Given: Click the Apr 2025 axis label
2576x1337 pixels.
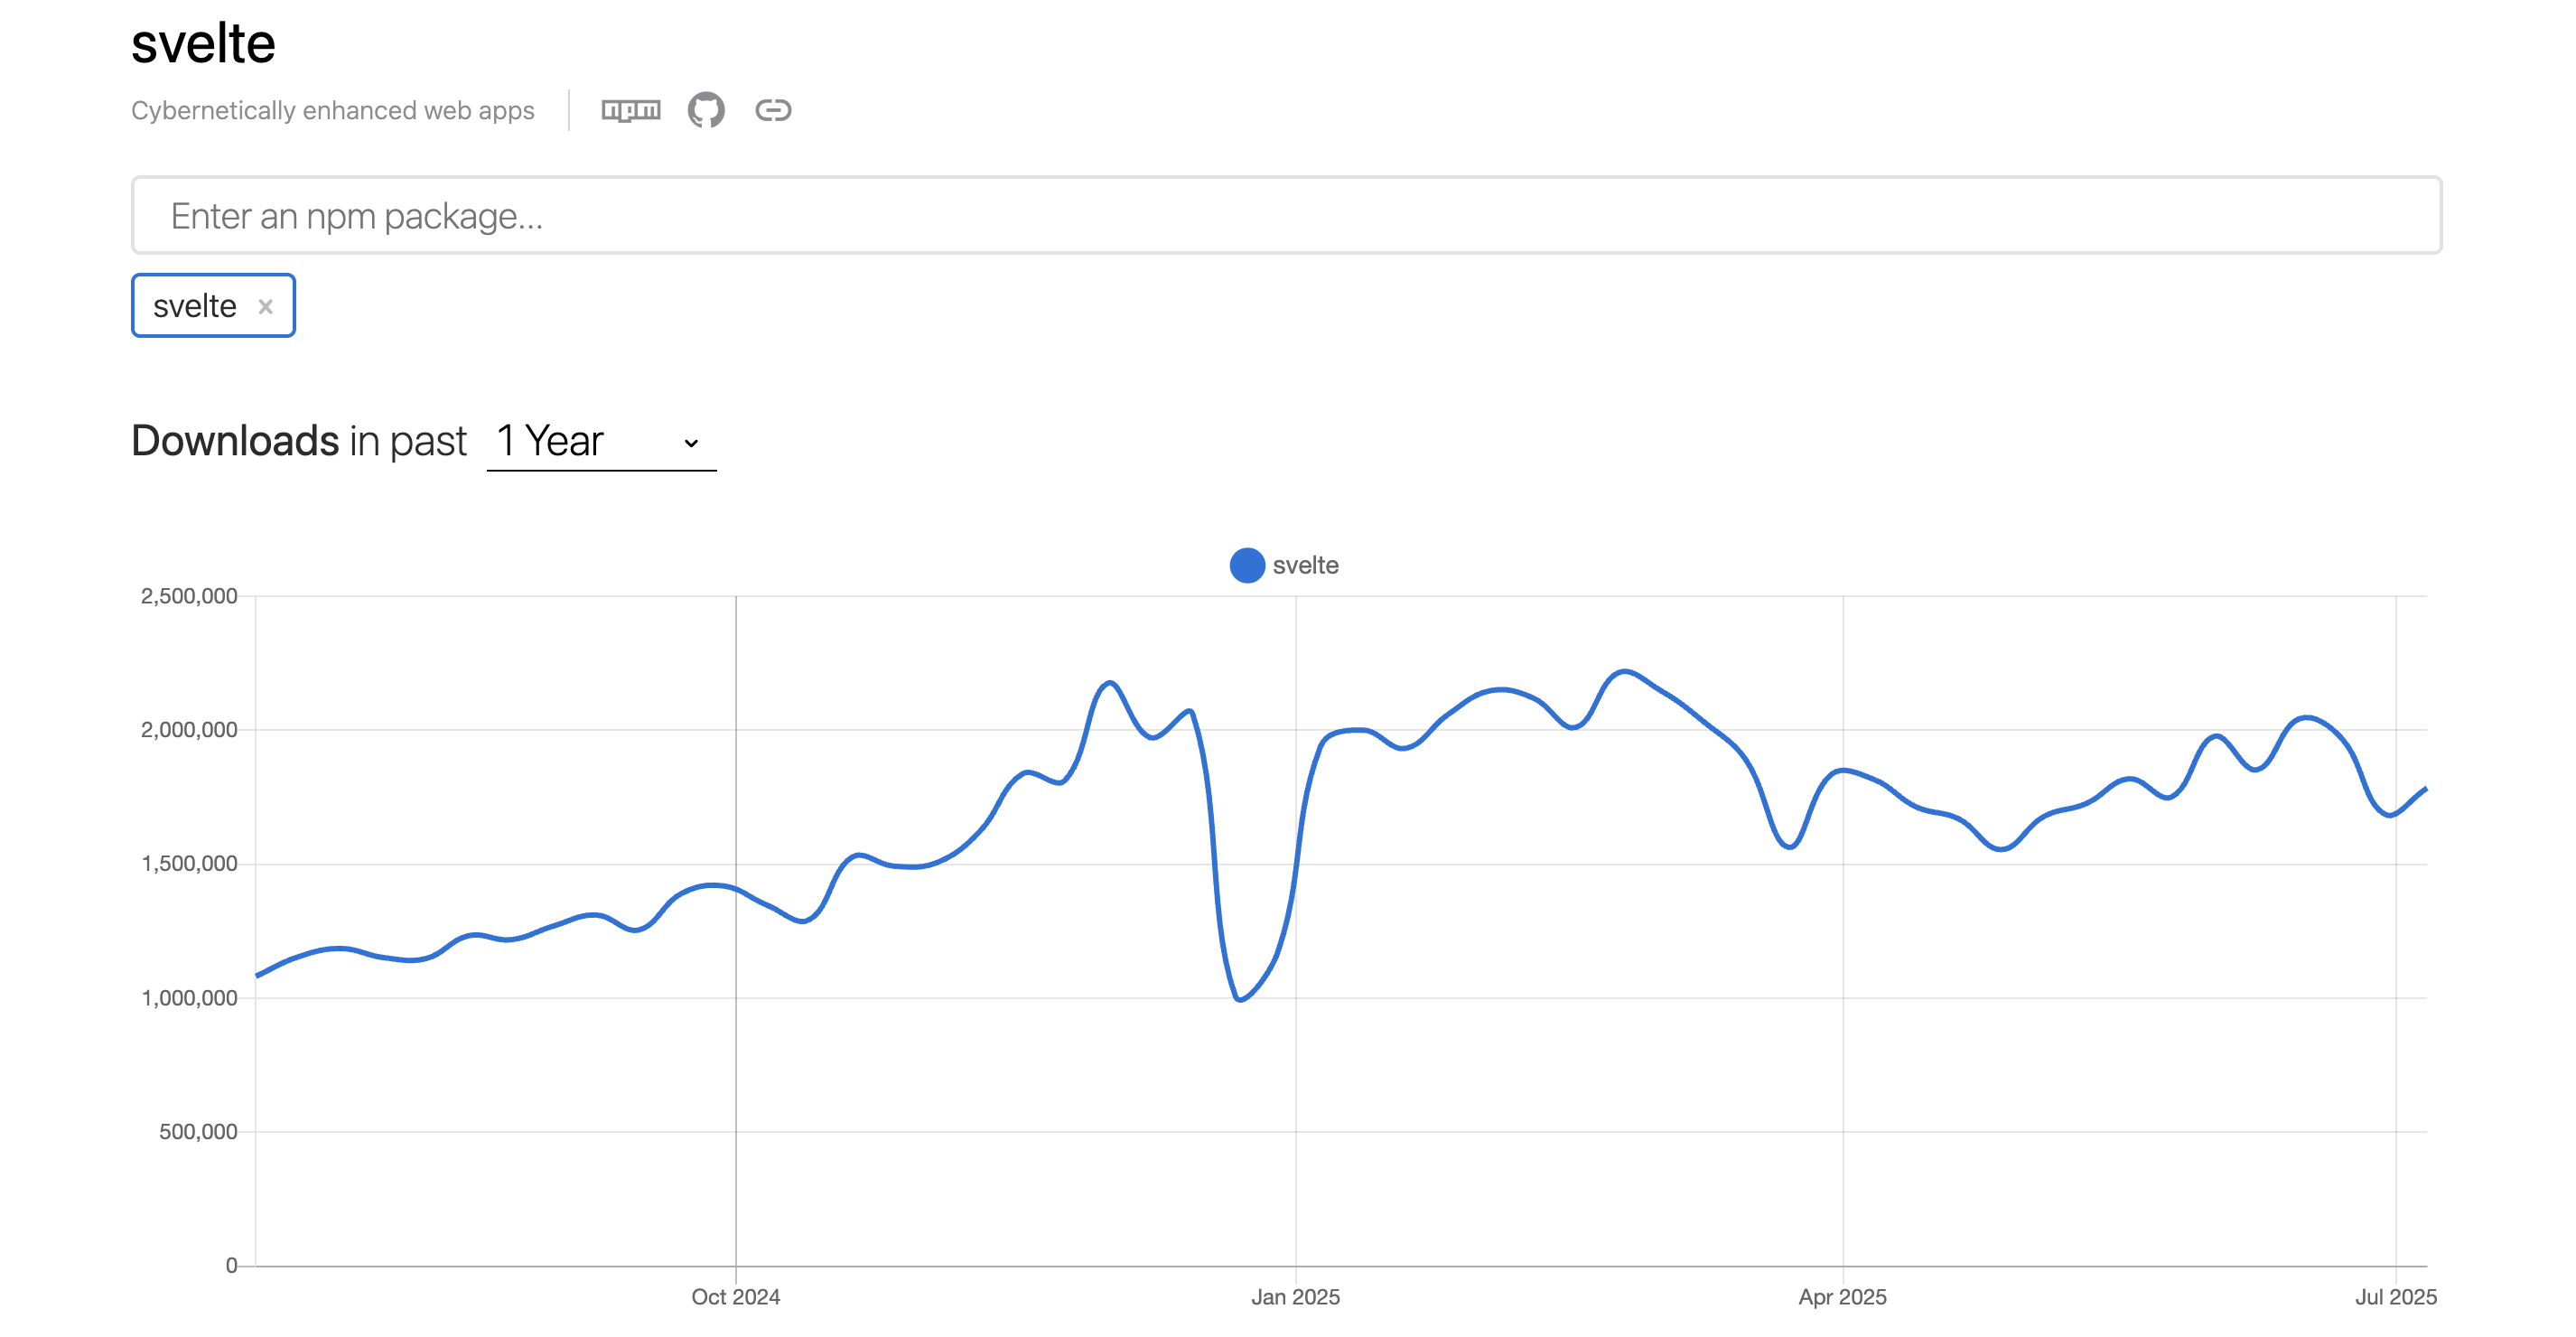Looking at the screenshot, I should point(1842,1297).
